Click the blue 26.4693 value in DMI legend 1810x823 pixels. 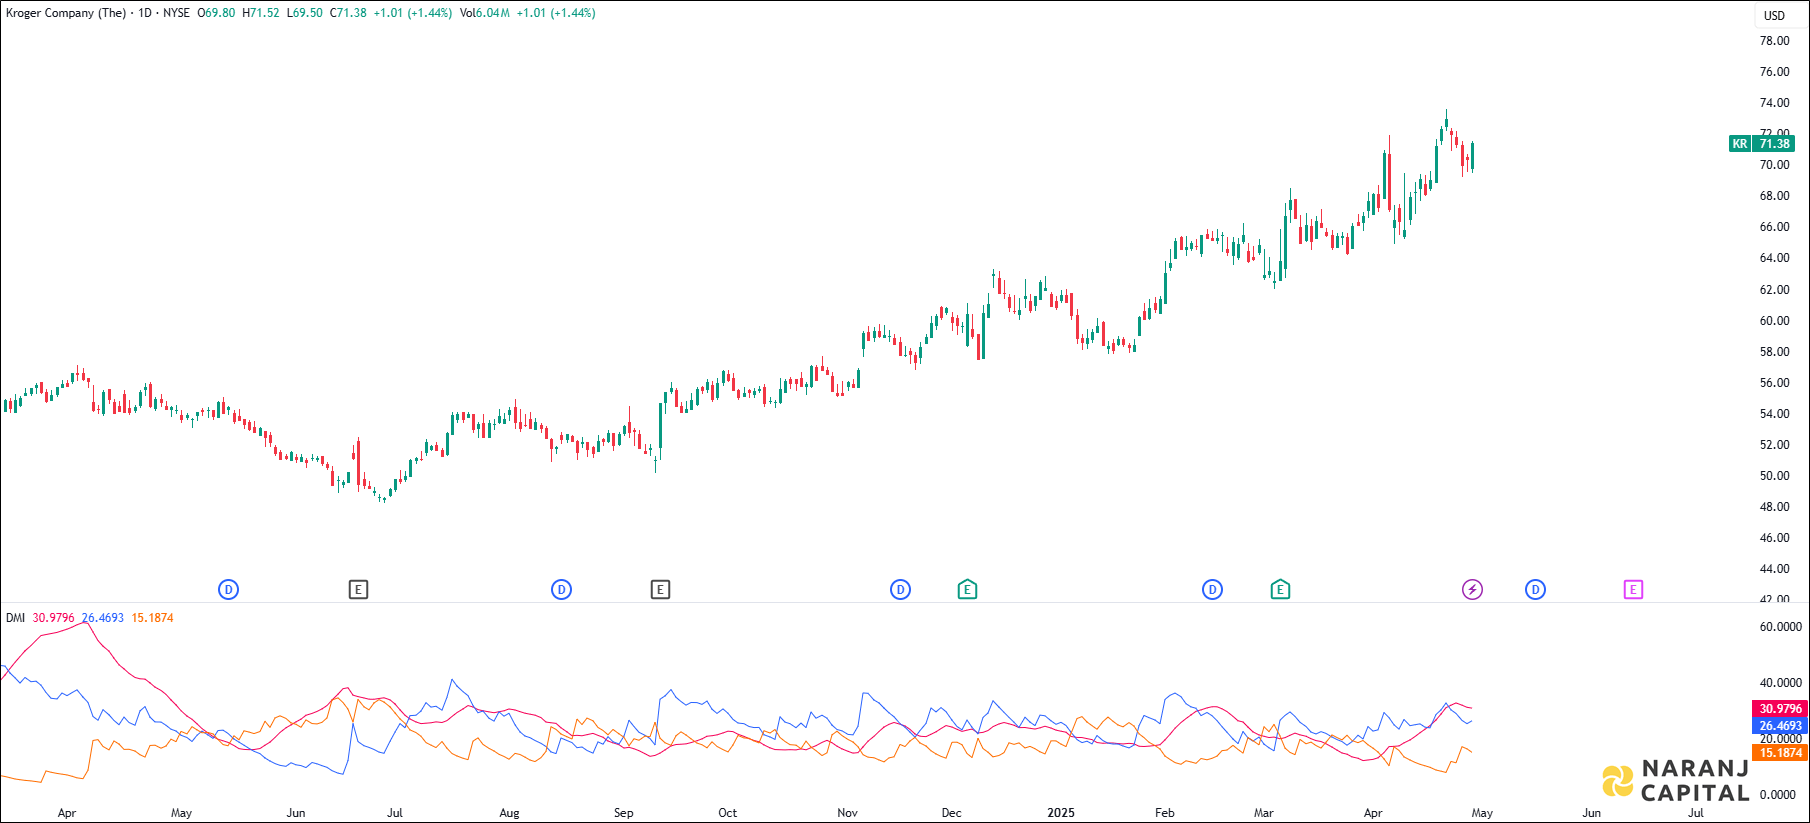click(103, 618)
